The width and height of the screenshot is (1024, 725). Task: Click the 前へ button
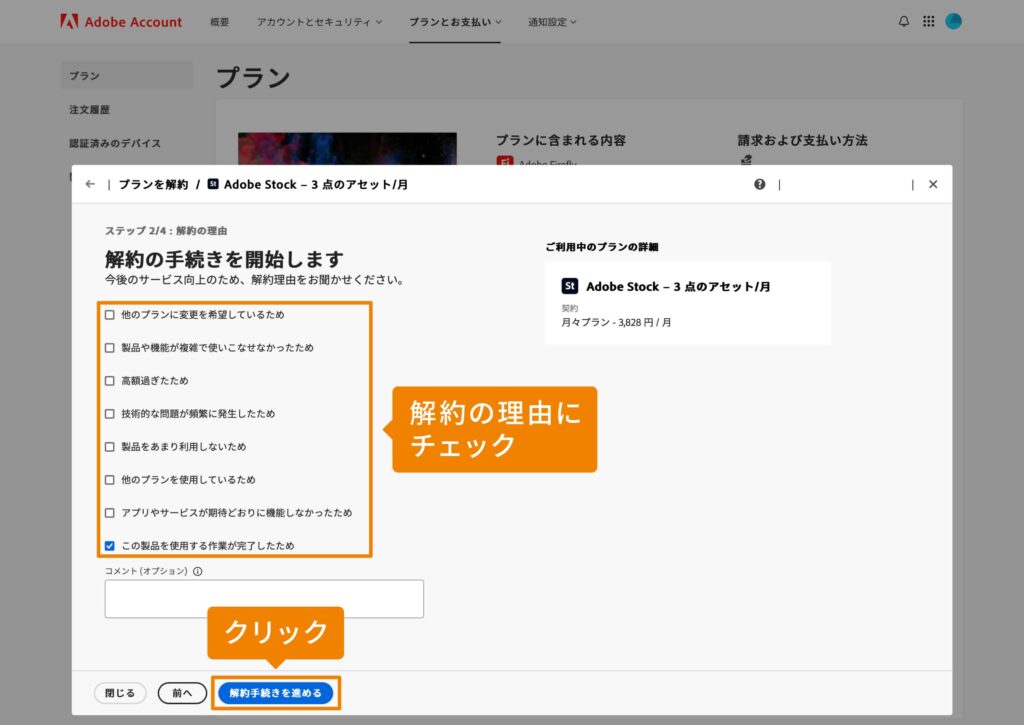(x=182, y=693)
